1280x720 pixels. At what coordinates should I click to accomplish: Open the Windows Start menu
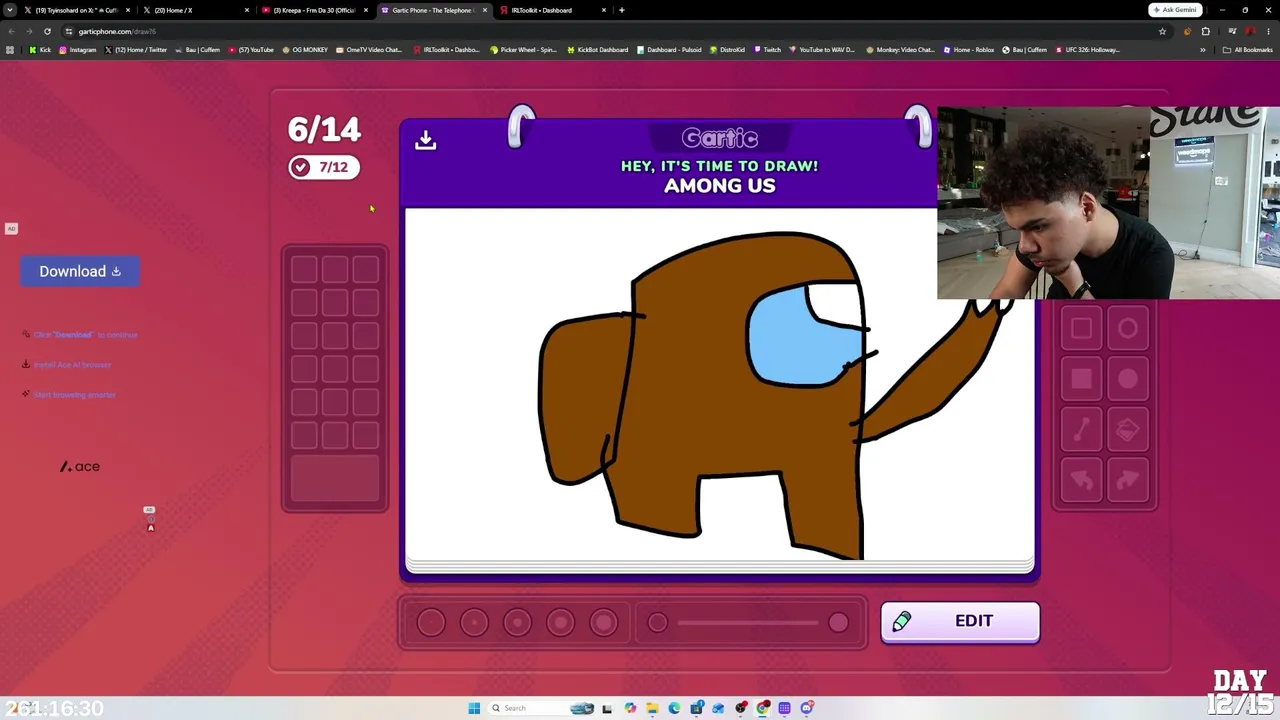tap(474, 708)
